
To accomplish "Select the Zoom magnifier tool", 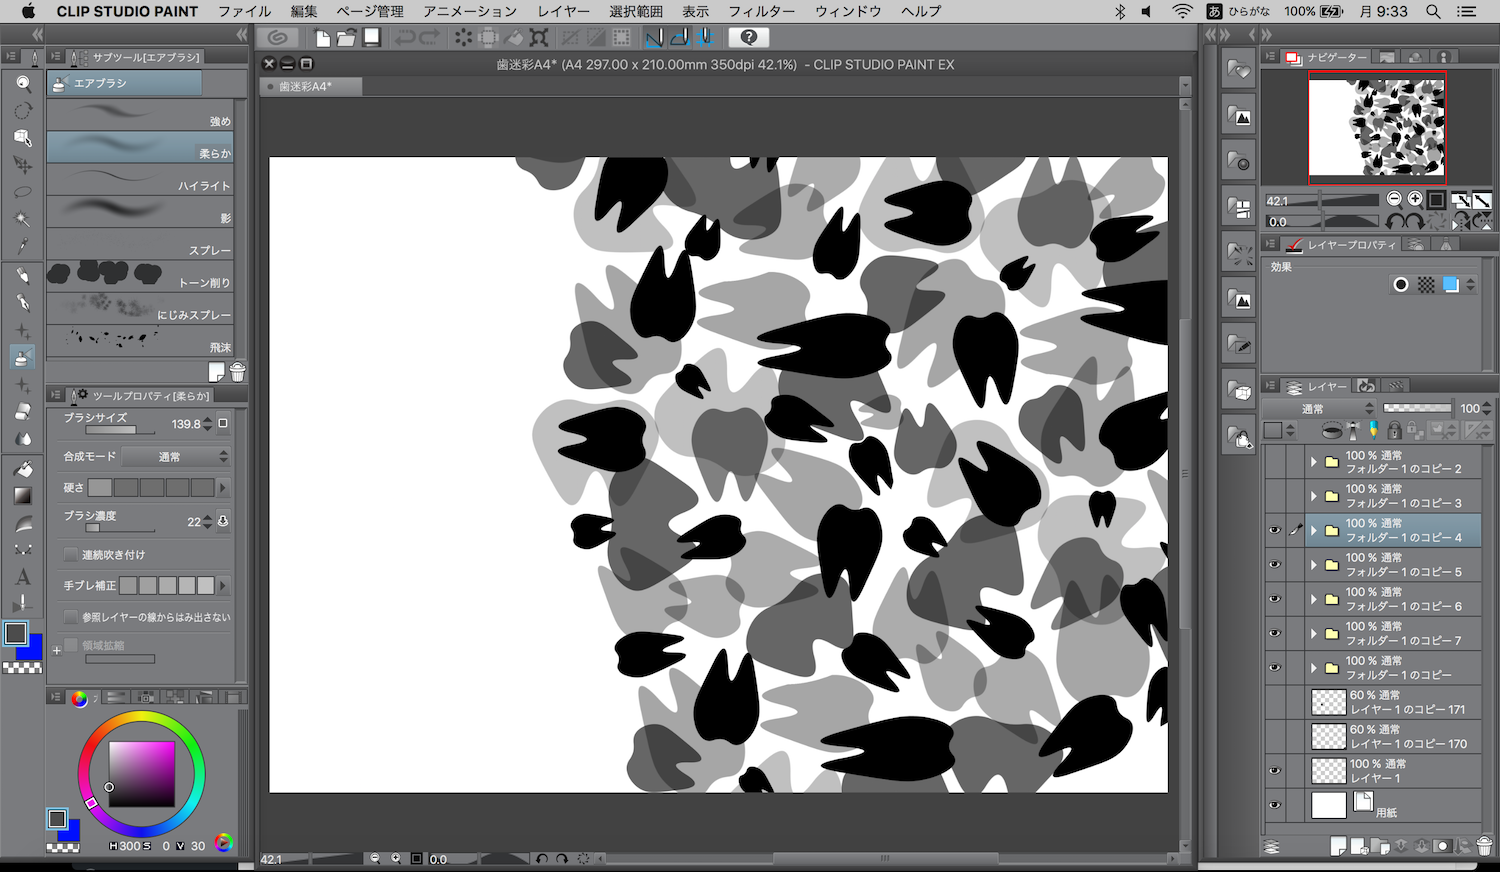I will click(23, 83).
